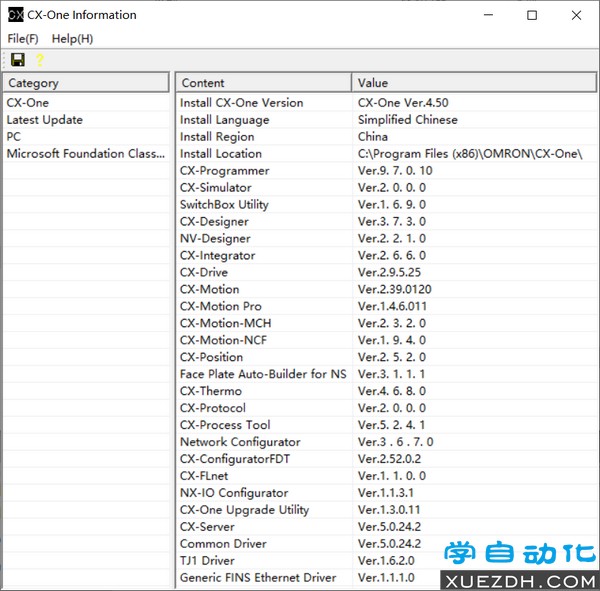Click the value Ver.1.3.0.11
This screenshot has width=600, height=591.
point(389,509)
